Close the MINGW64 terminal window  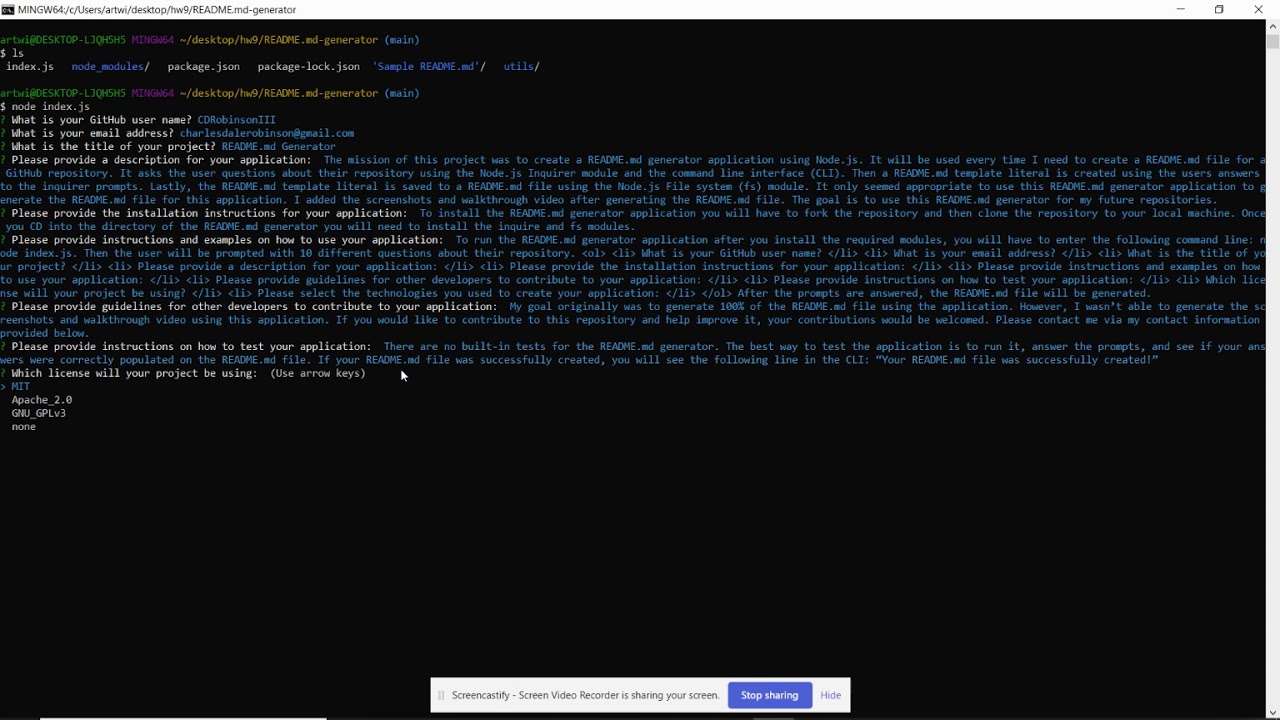click(1259, 9)
